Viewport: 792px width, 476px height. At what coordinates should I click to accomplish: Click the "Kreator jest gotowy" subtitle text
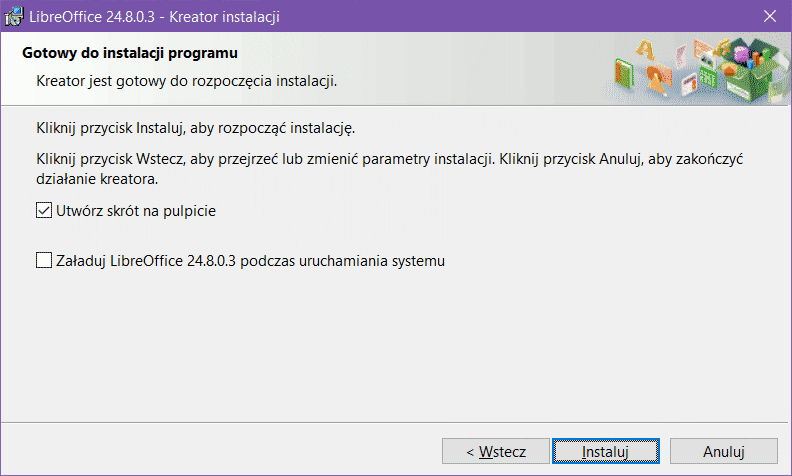pyautogui.click(x=186, y=80)
